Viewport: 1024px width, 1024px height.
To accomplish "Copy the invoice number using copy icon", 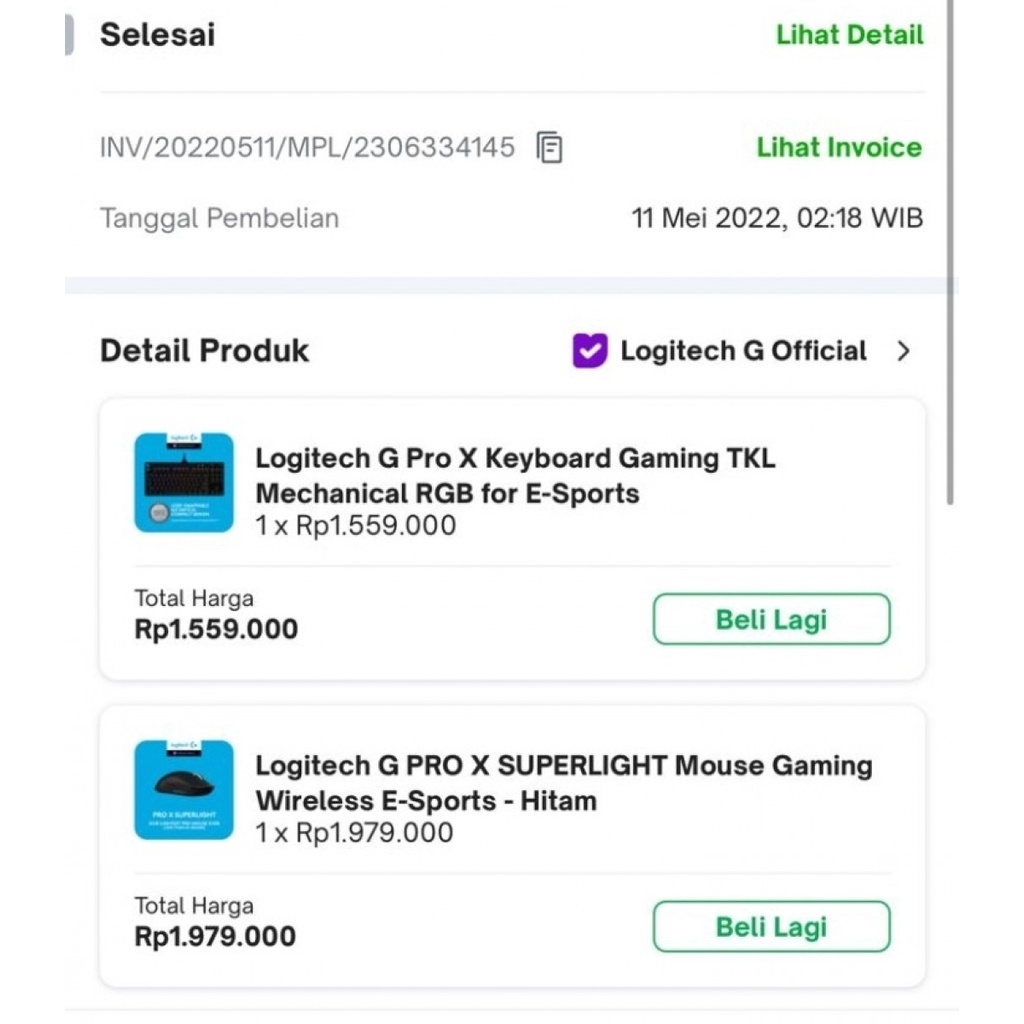I will [x=549, y=148].
